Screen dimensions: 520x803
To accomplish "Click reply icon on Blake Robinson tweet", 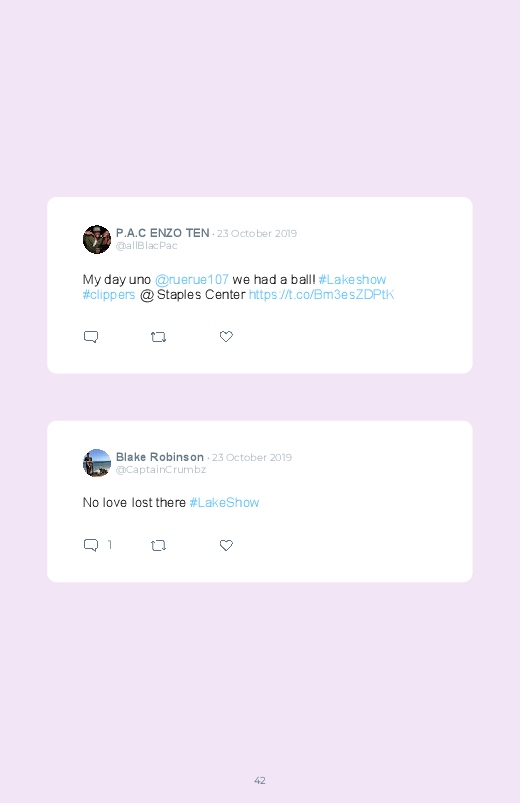I will click(91, 545).
